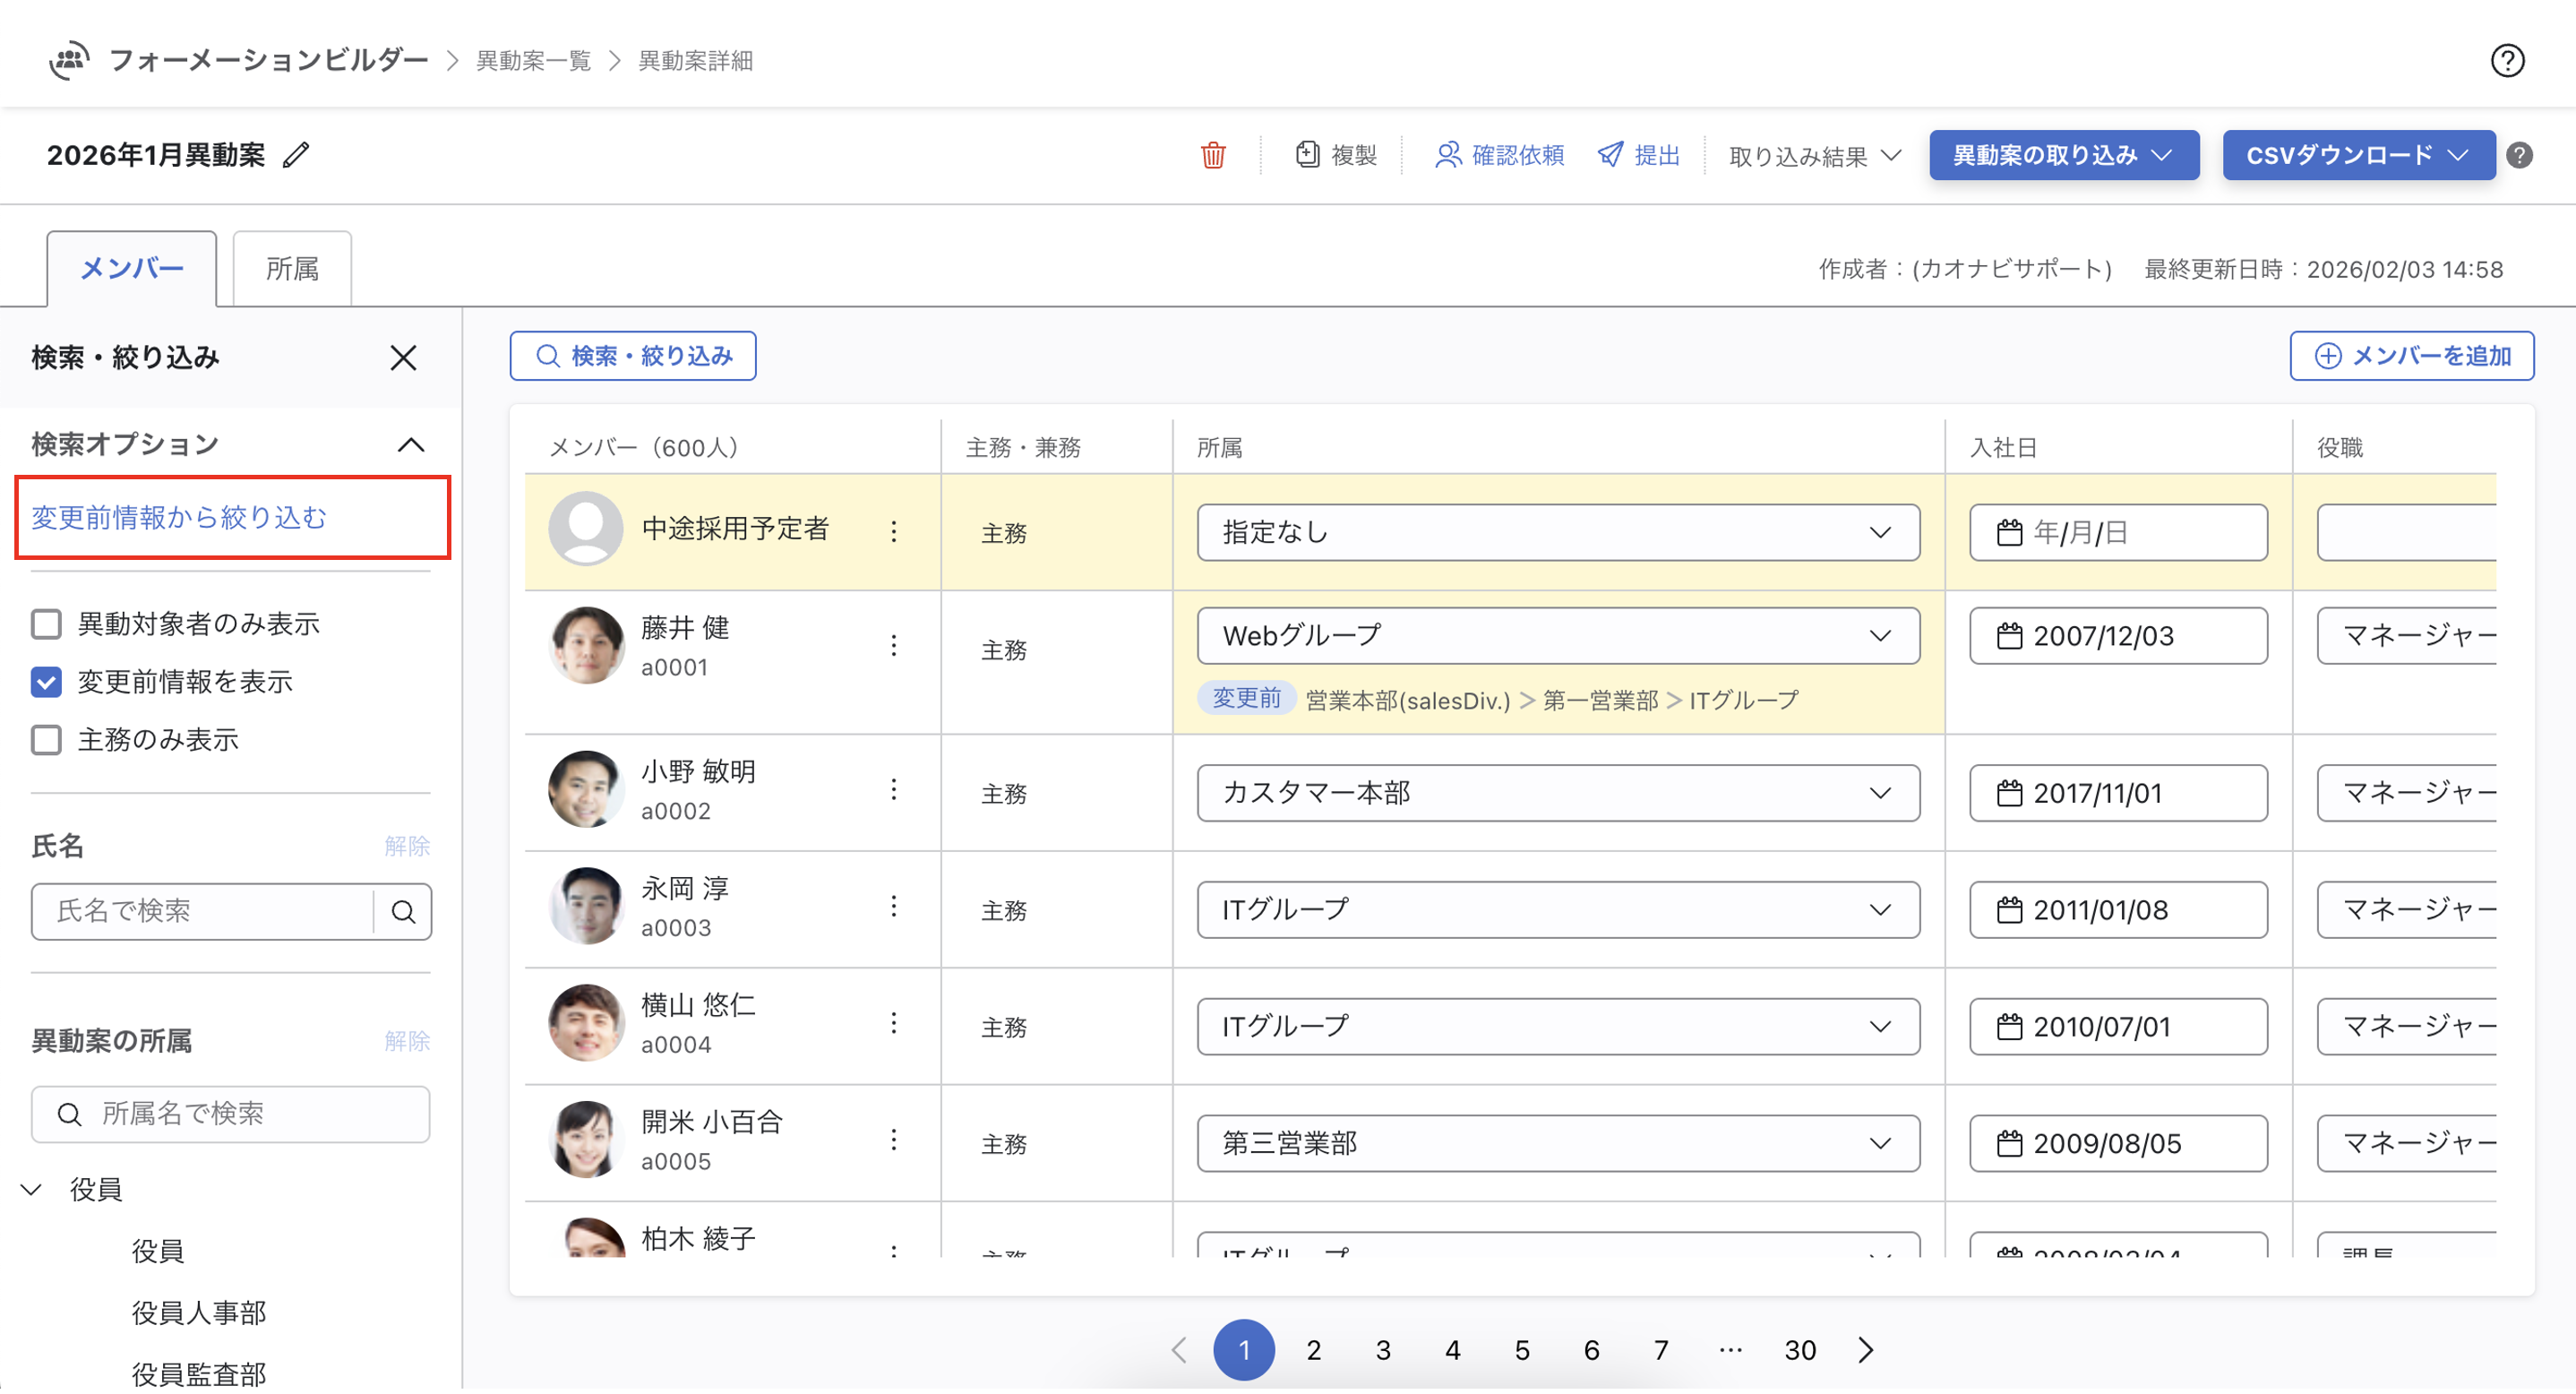
Task: Open three-dot menu for 藤井 健
Action: (x=893, y=647)
